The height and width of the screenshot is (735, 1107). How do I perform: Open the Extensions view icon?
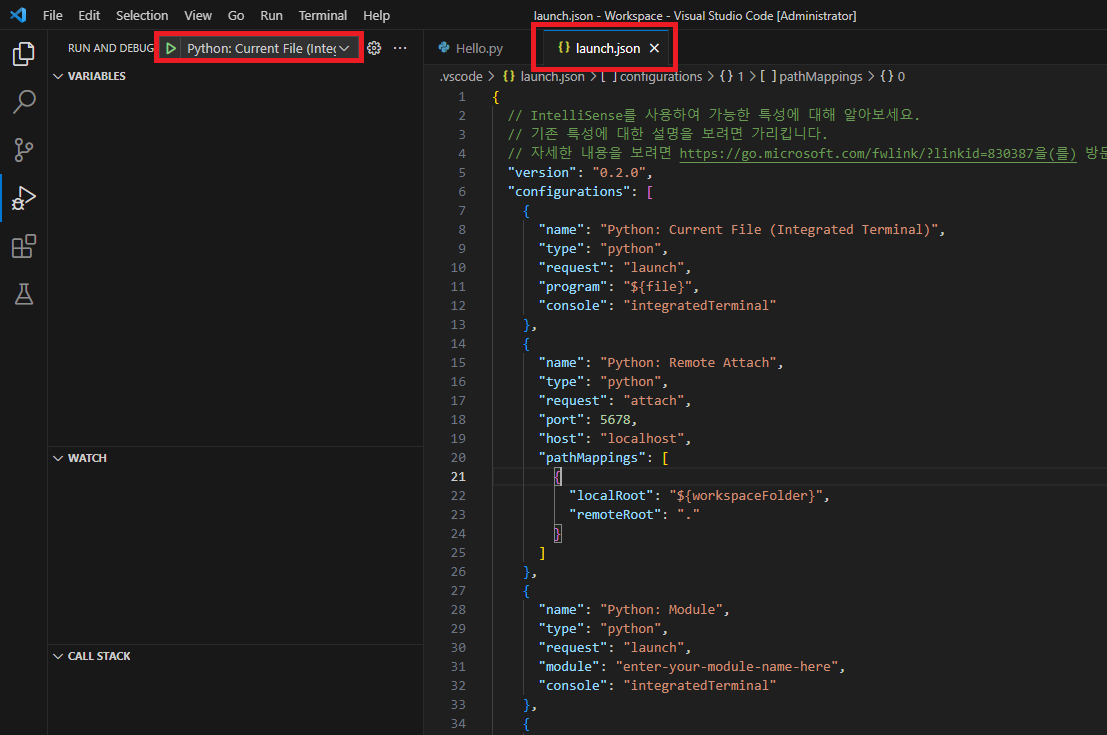(23, 246)
